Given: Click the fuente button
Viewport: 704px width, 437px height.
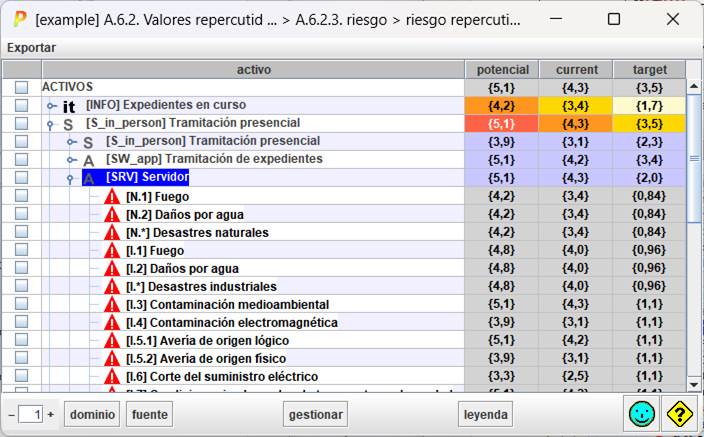Looking at the screenshot, I should (x=150, y=415).
